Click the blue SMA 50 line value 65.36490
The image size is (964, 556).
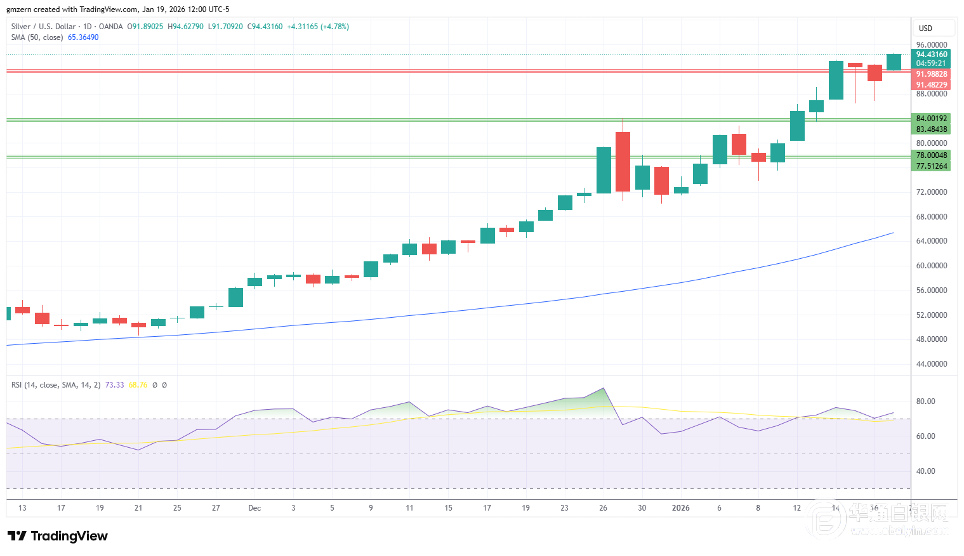(x=82, y=37)
